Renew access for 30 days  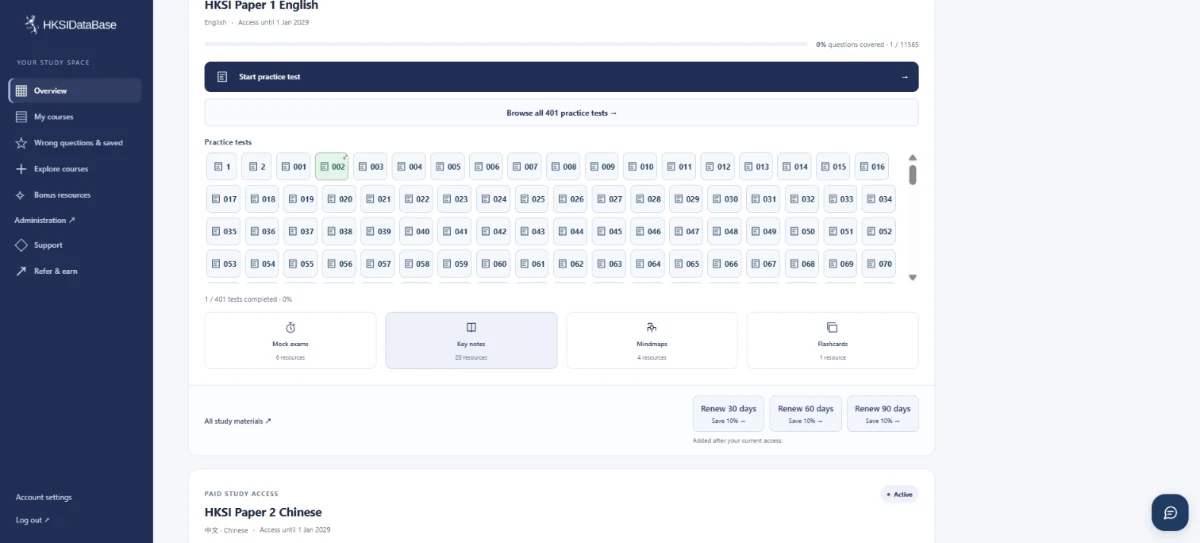pos(729,413)
